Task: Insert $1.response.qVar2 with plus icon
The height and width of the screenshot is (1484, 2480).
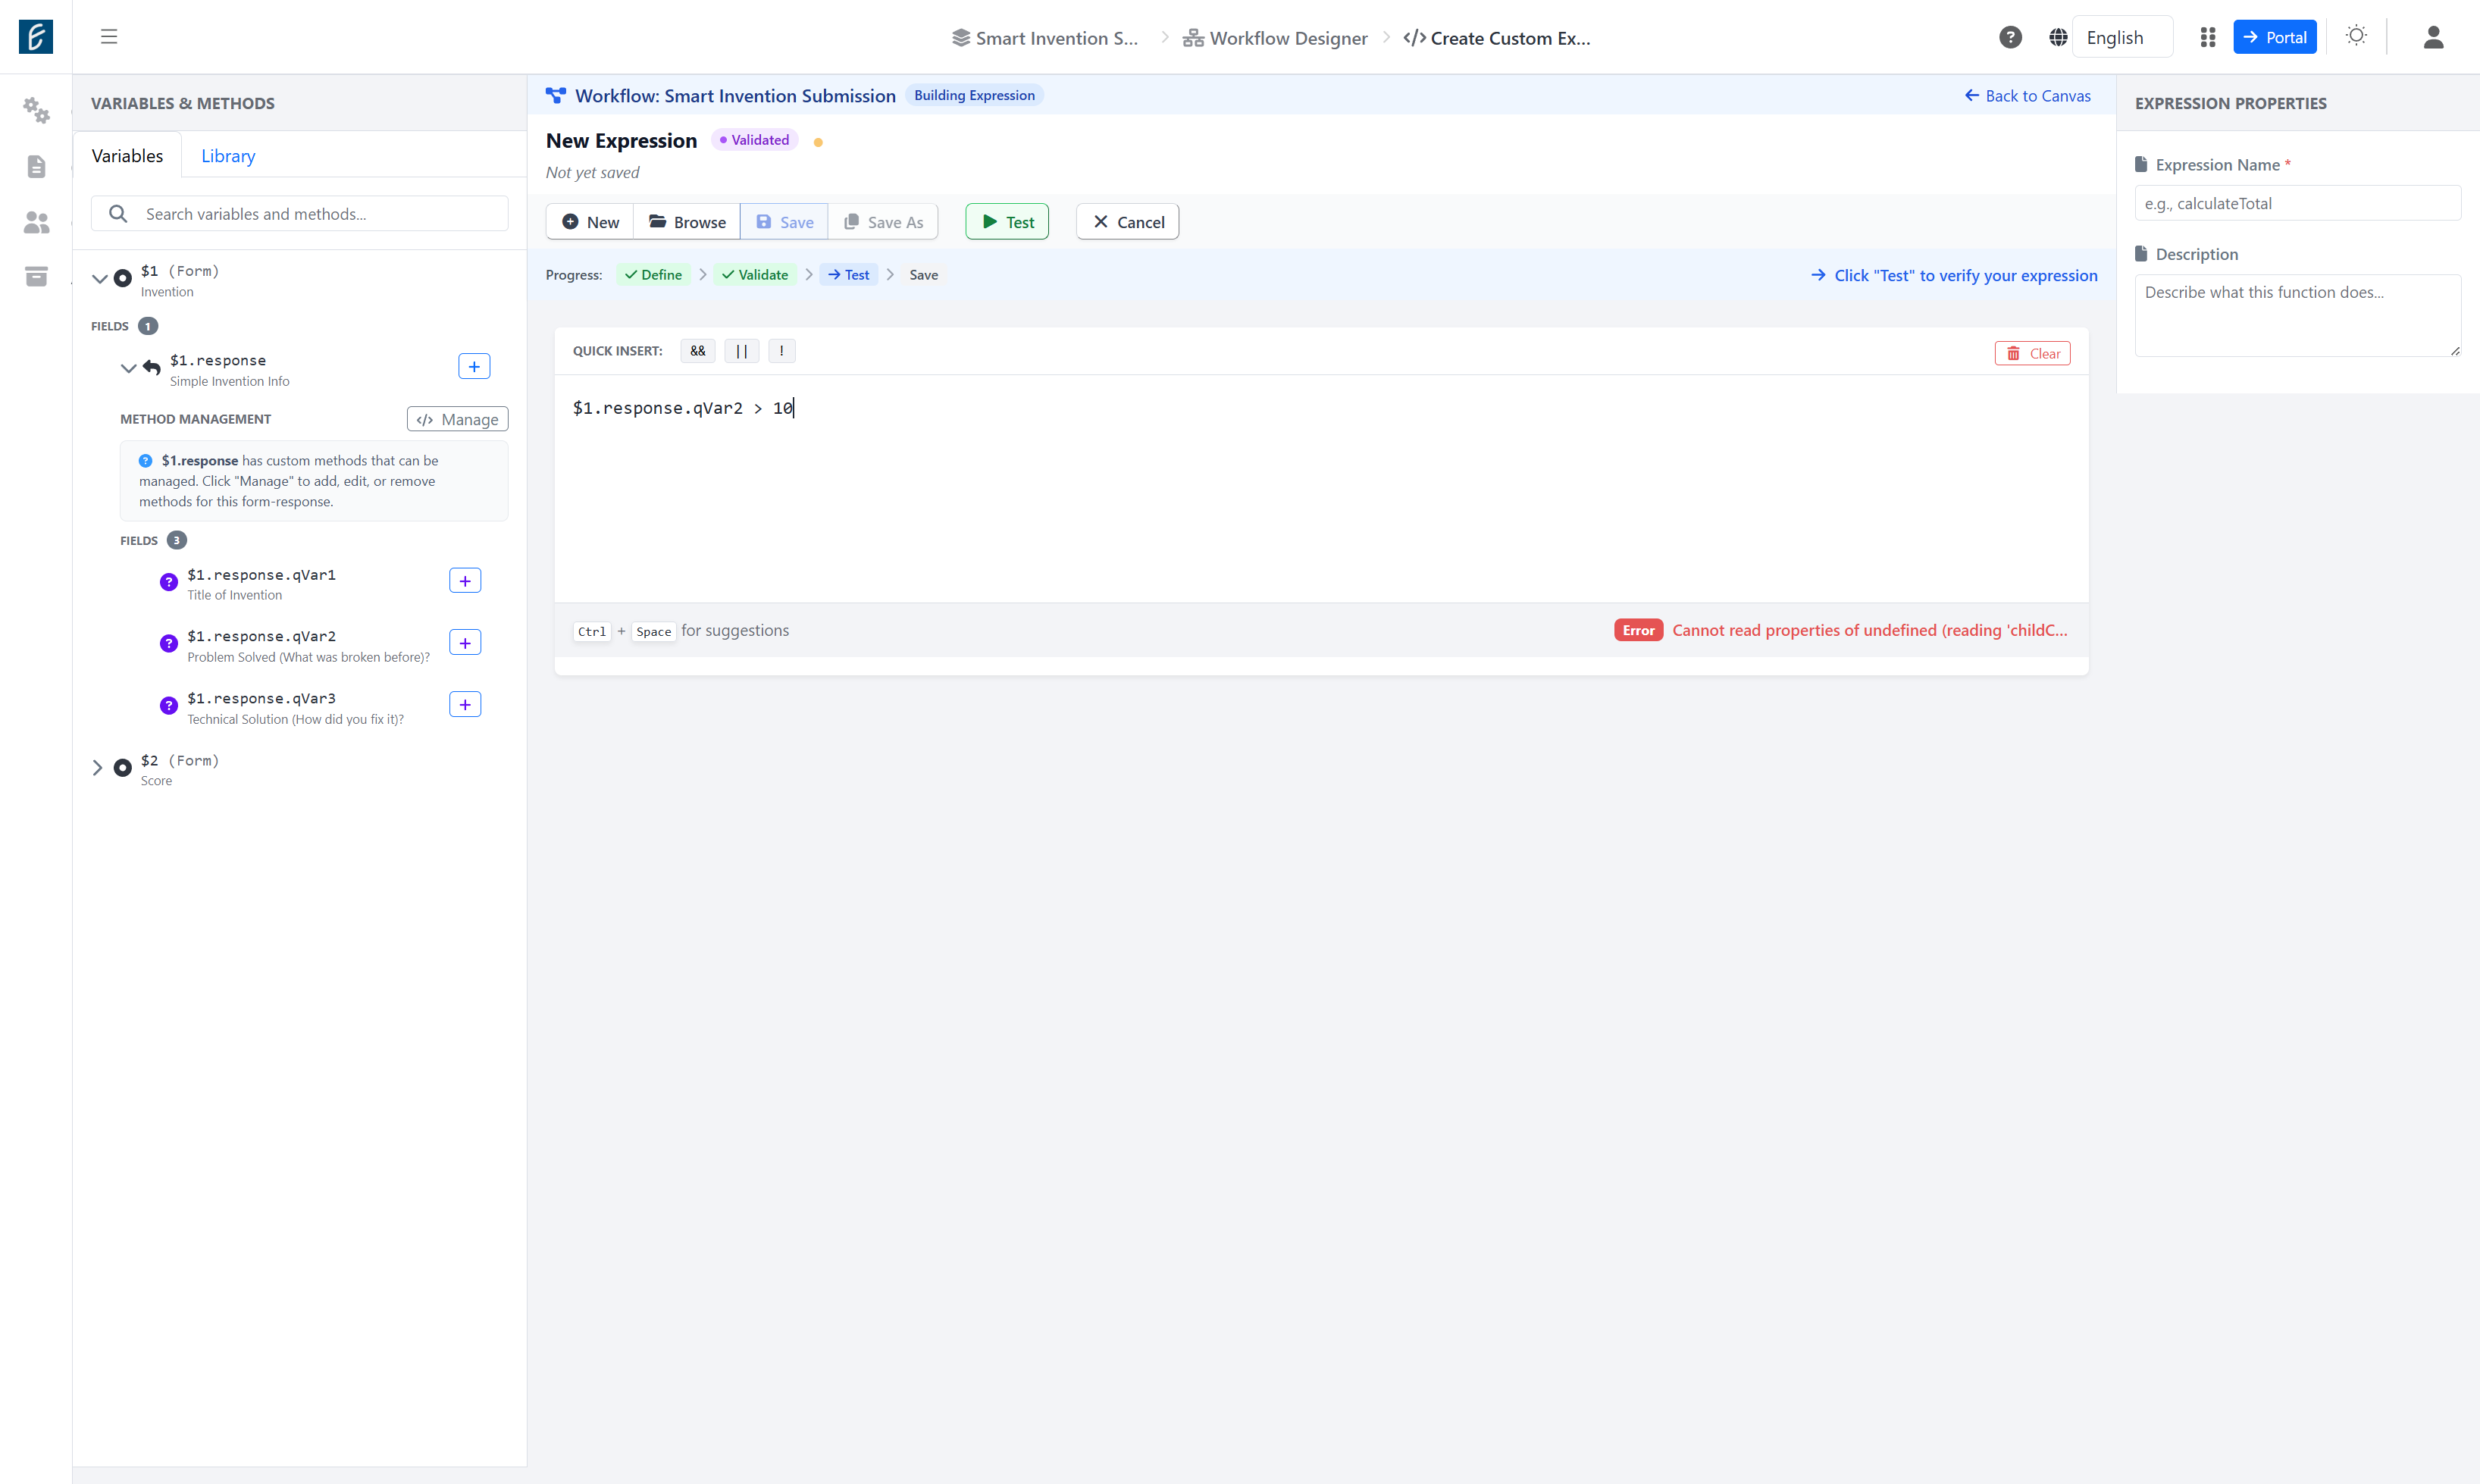Action: [465, 643]
